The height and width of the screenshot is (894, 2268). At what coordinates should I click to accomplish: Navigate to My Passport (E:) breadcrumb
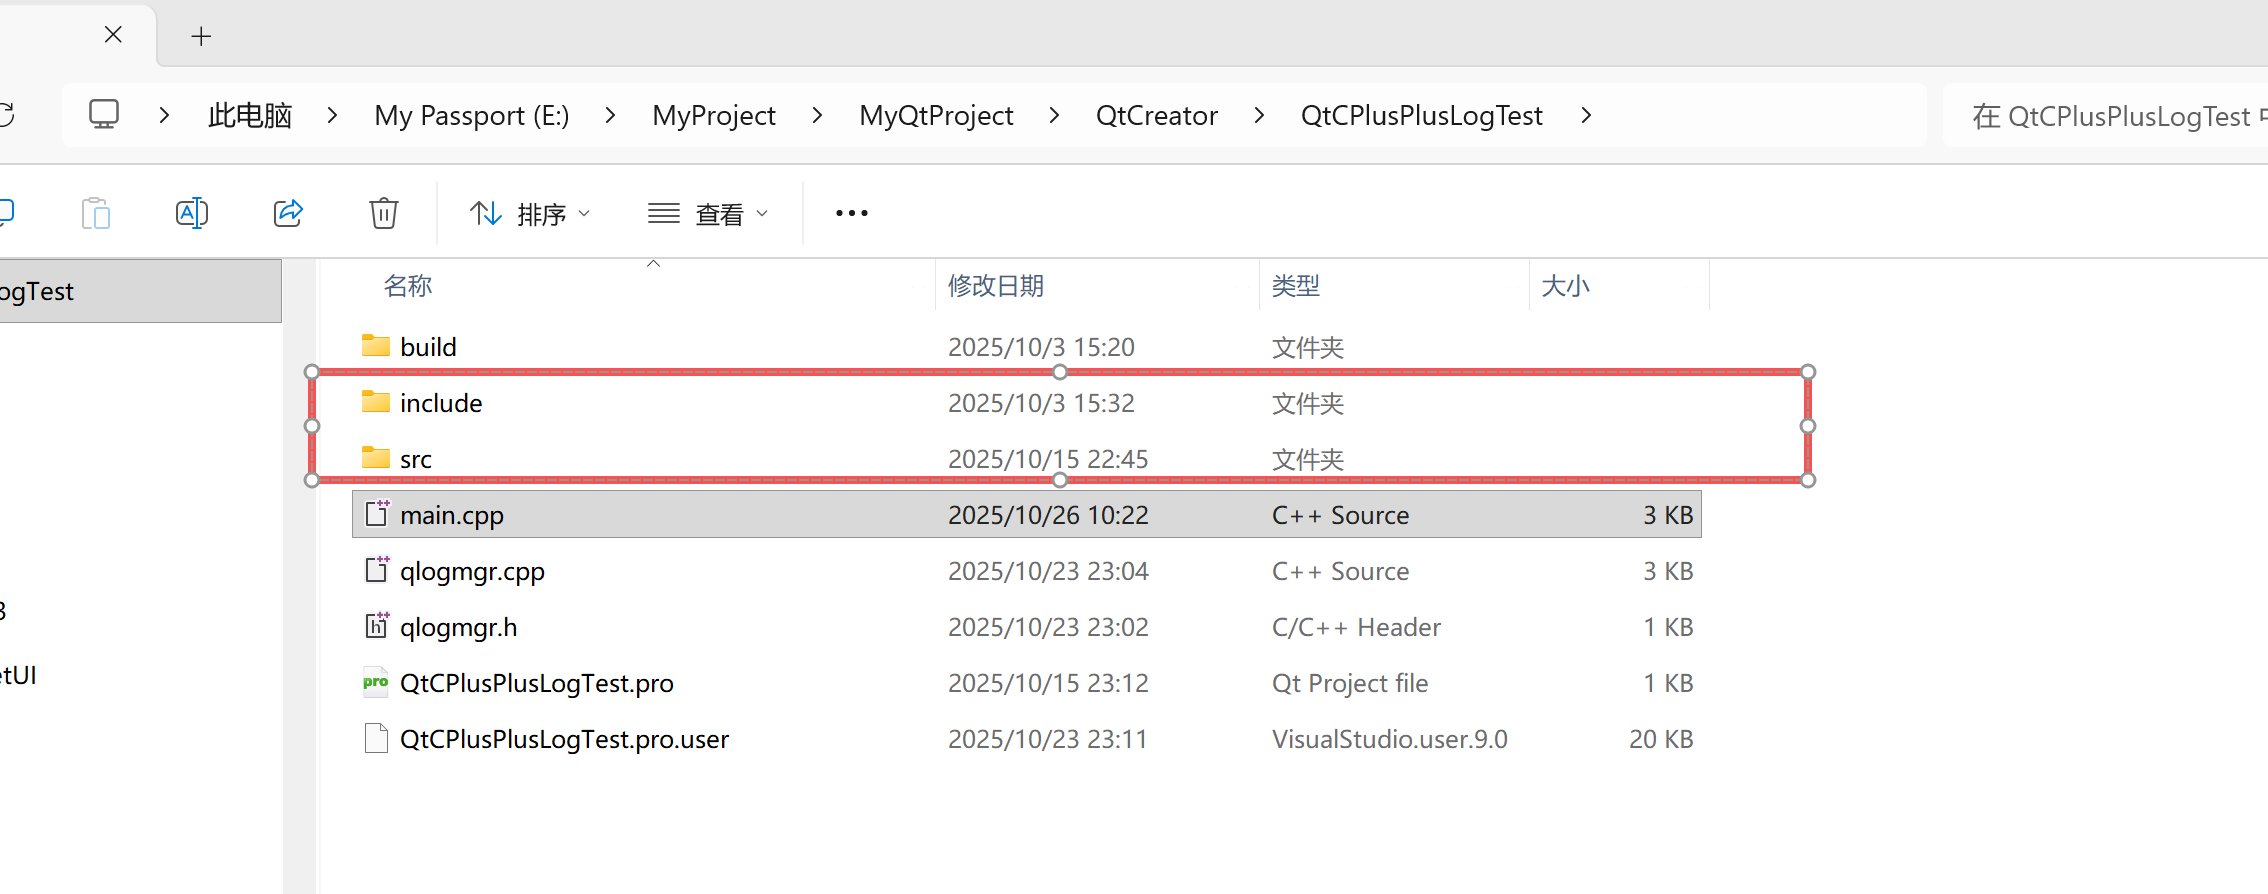click(472, 115)
